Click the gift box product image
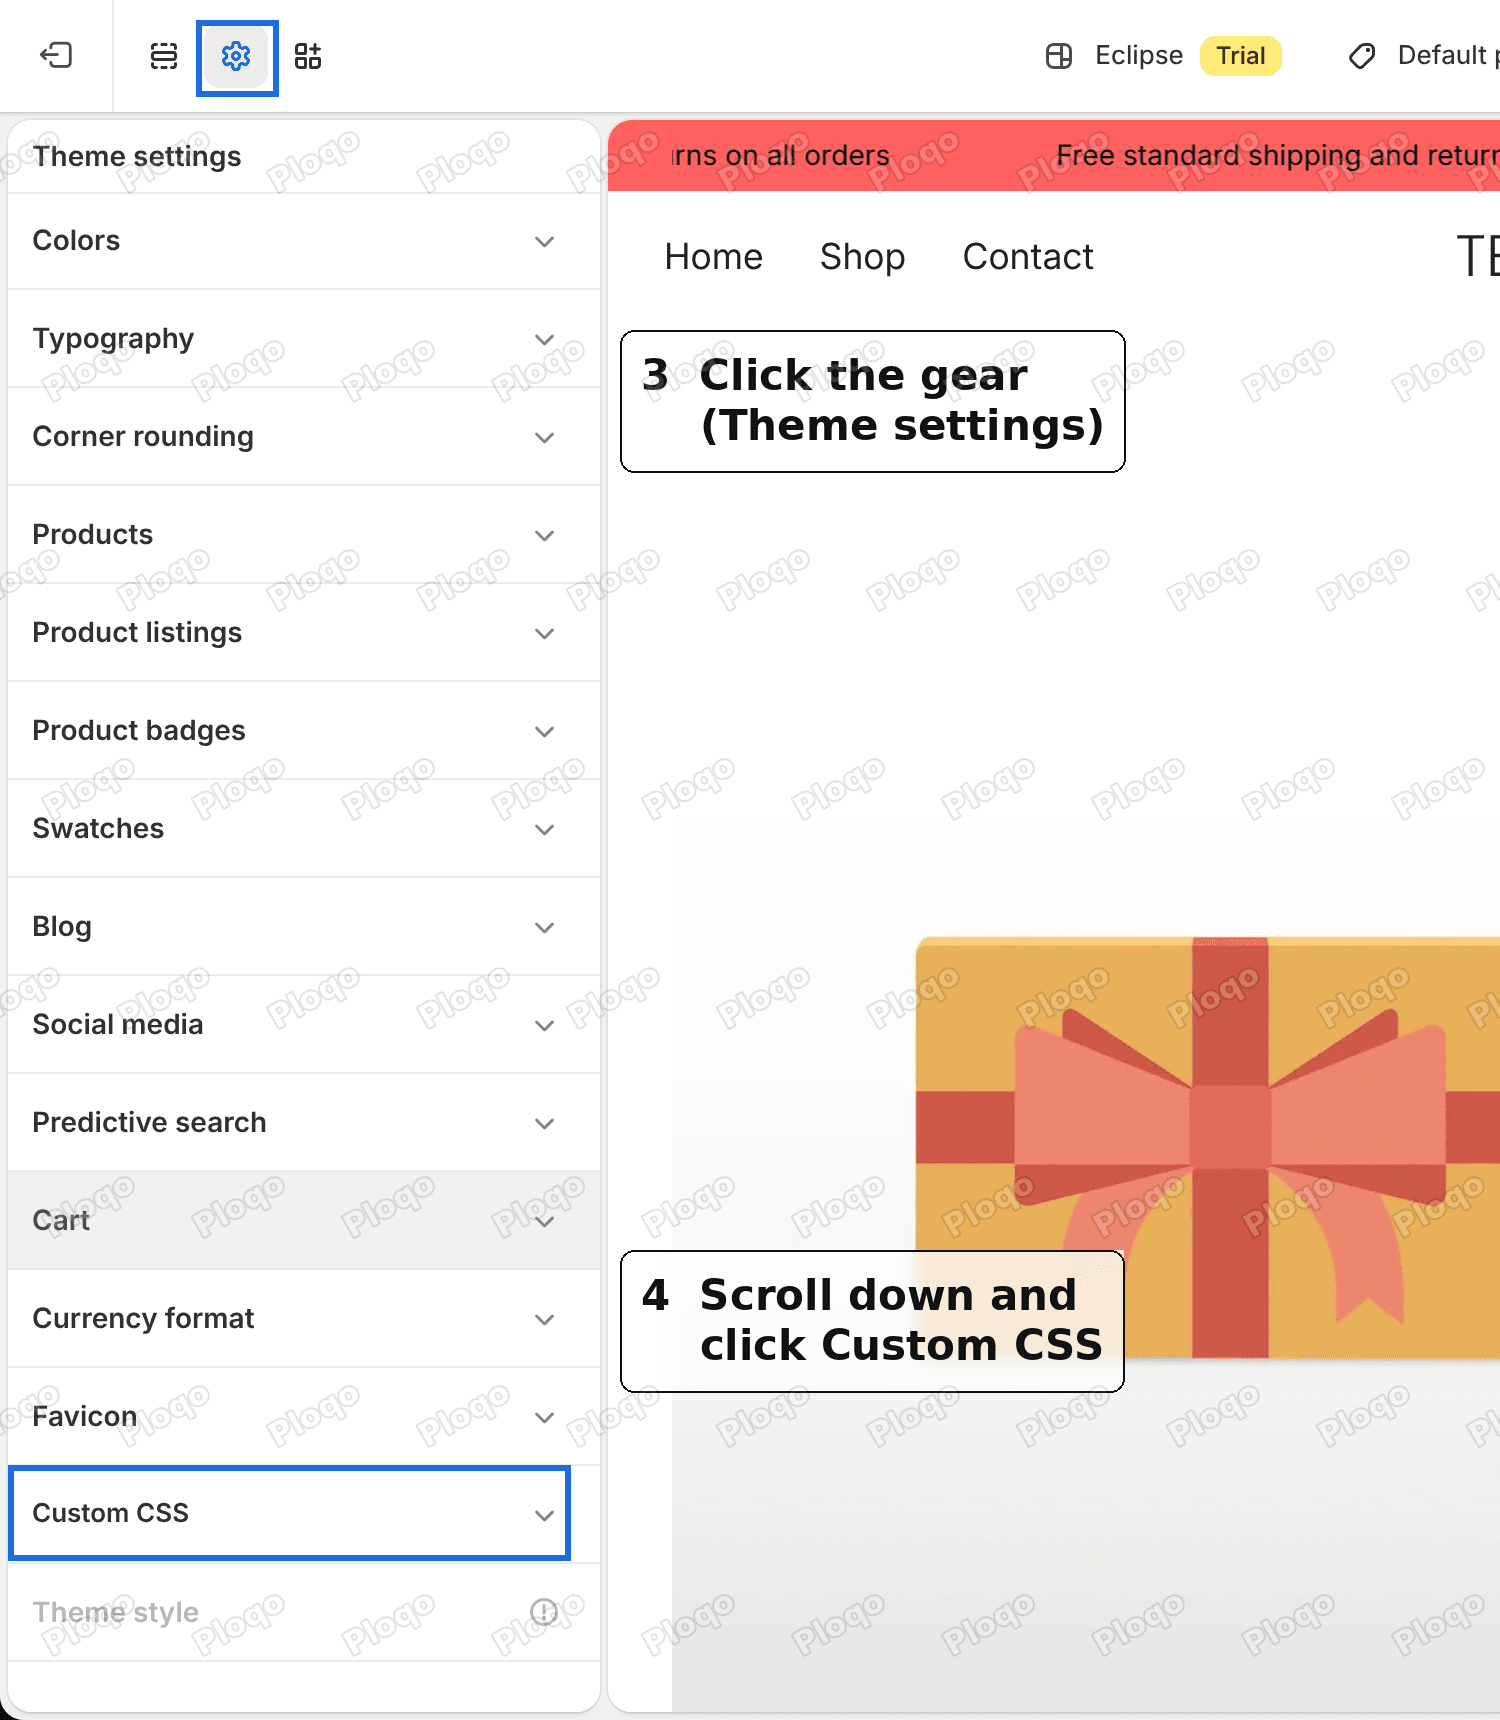The image size is (1500, 1720). point(1208,1148)
